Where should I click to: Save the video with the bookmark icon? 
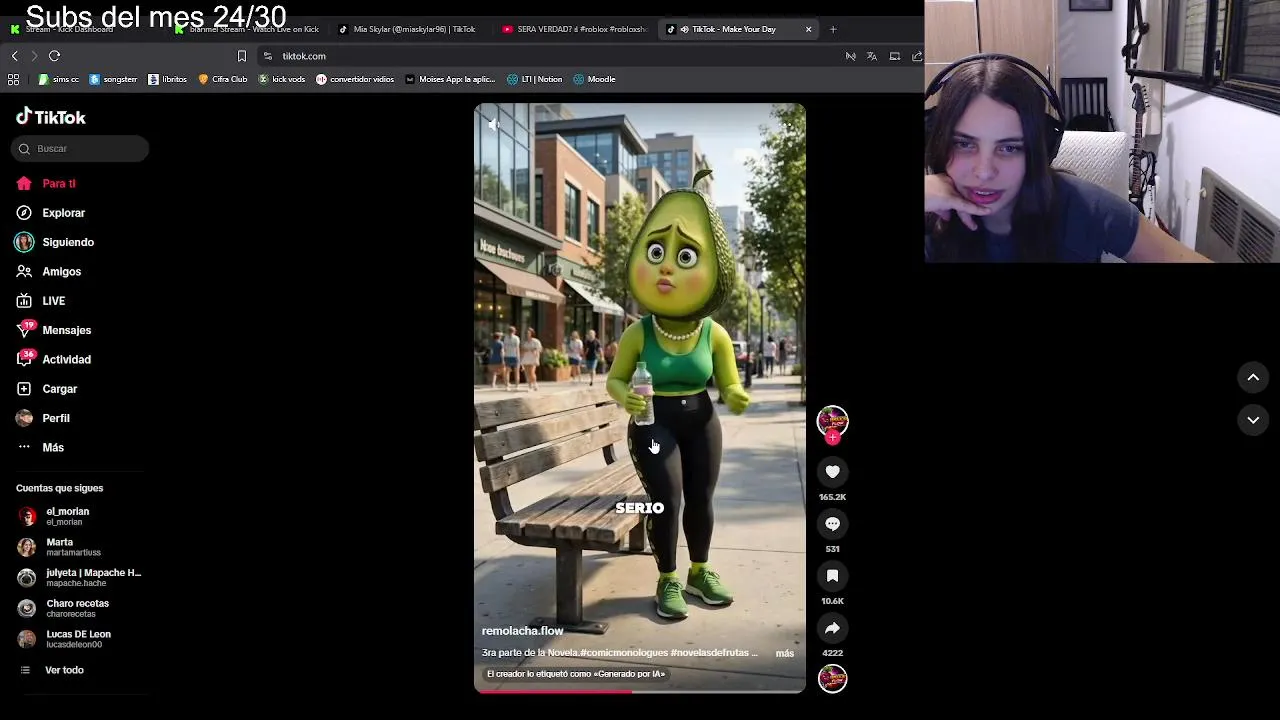coord(832,576)
